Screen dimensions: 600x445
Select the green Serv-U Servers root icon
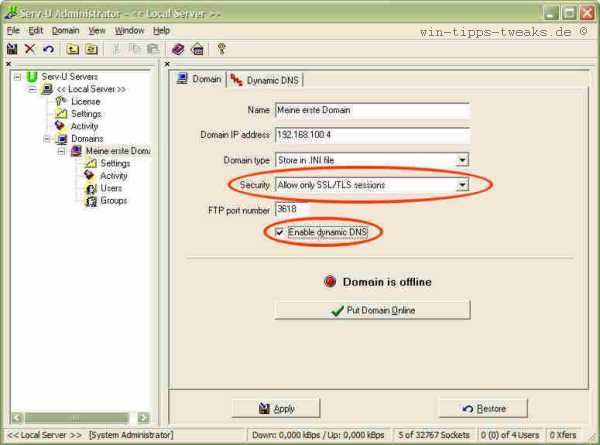point(32,77)
